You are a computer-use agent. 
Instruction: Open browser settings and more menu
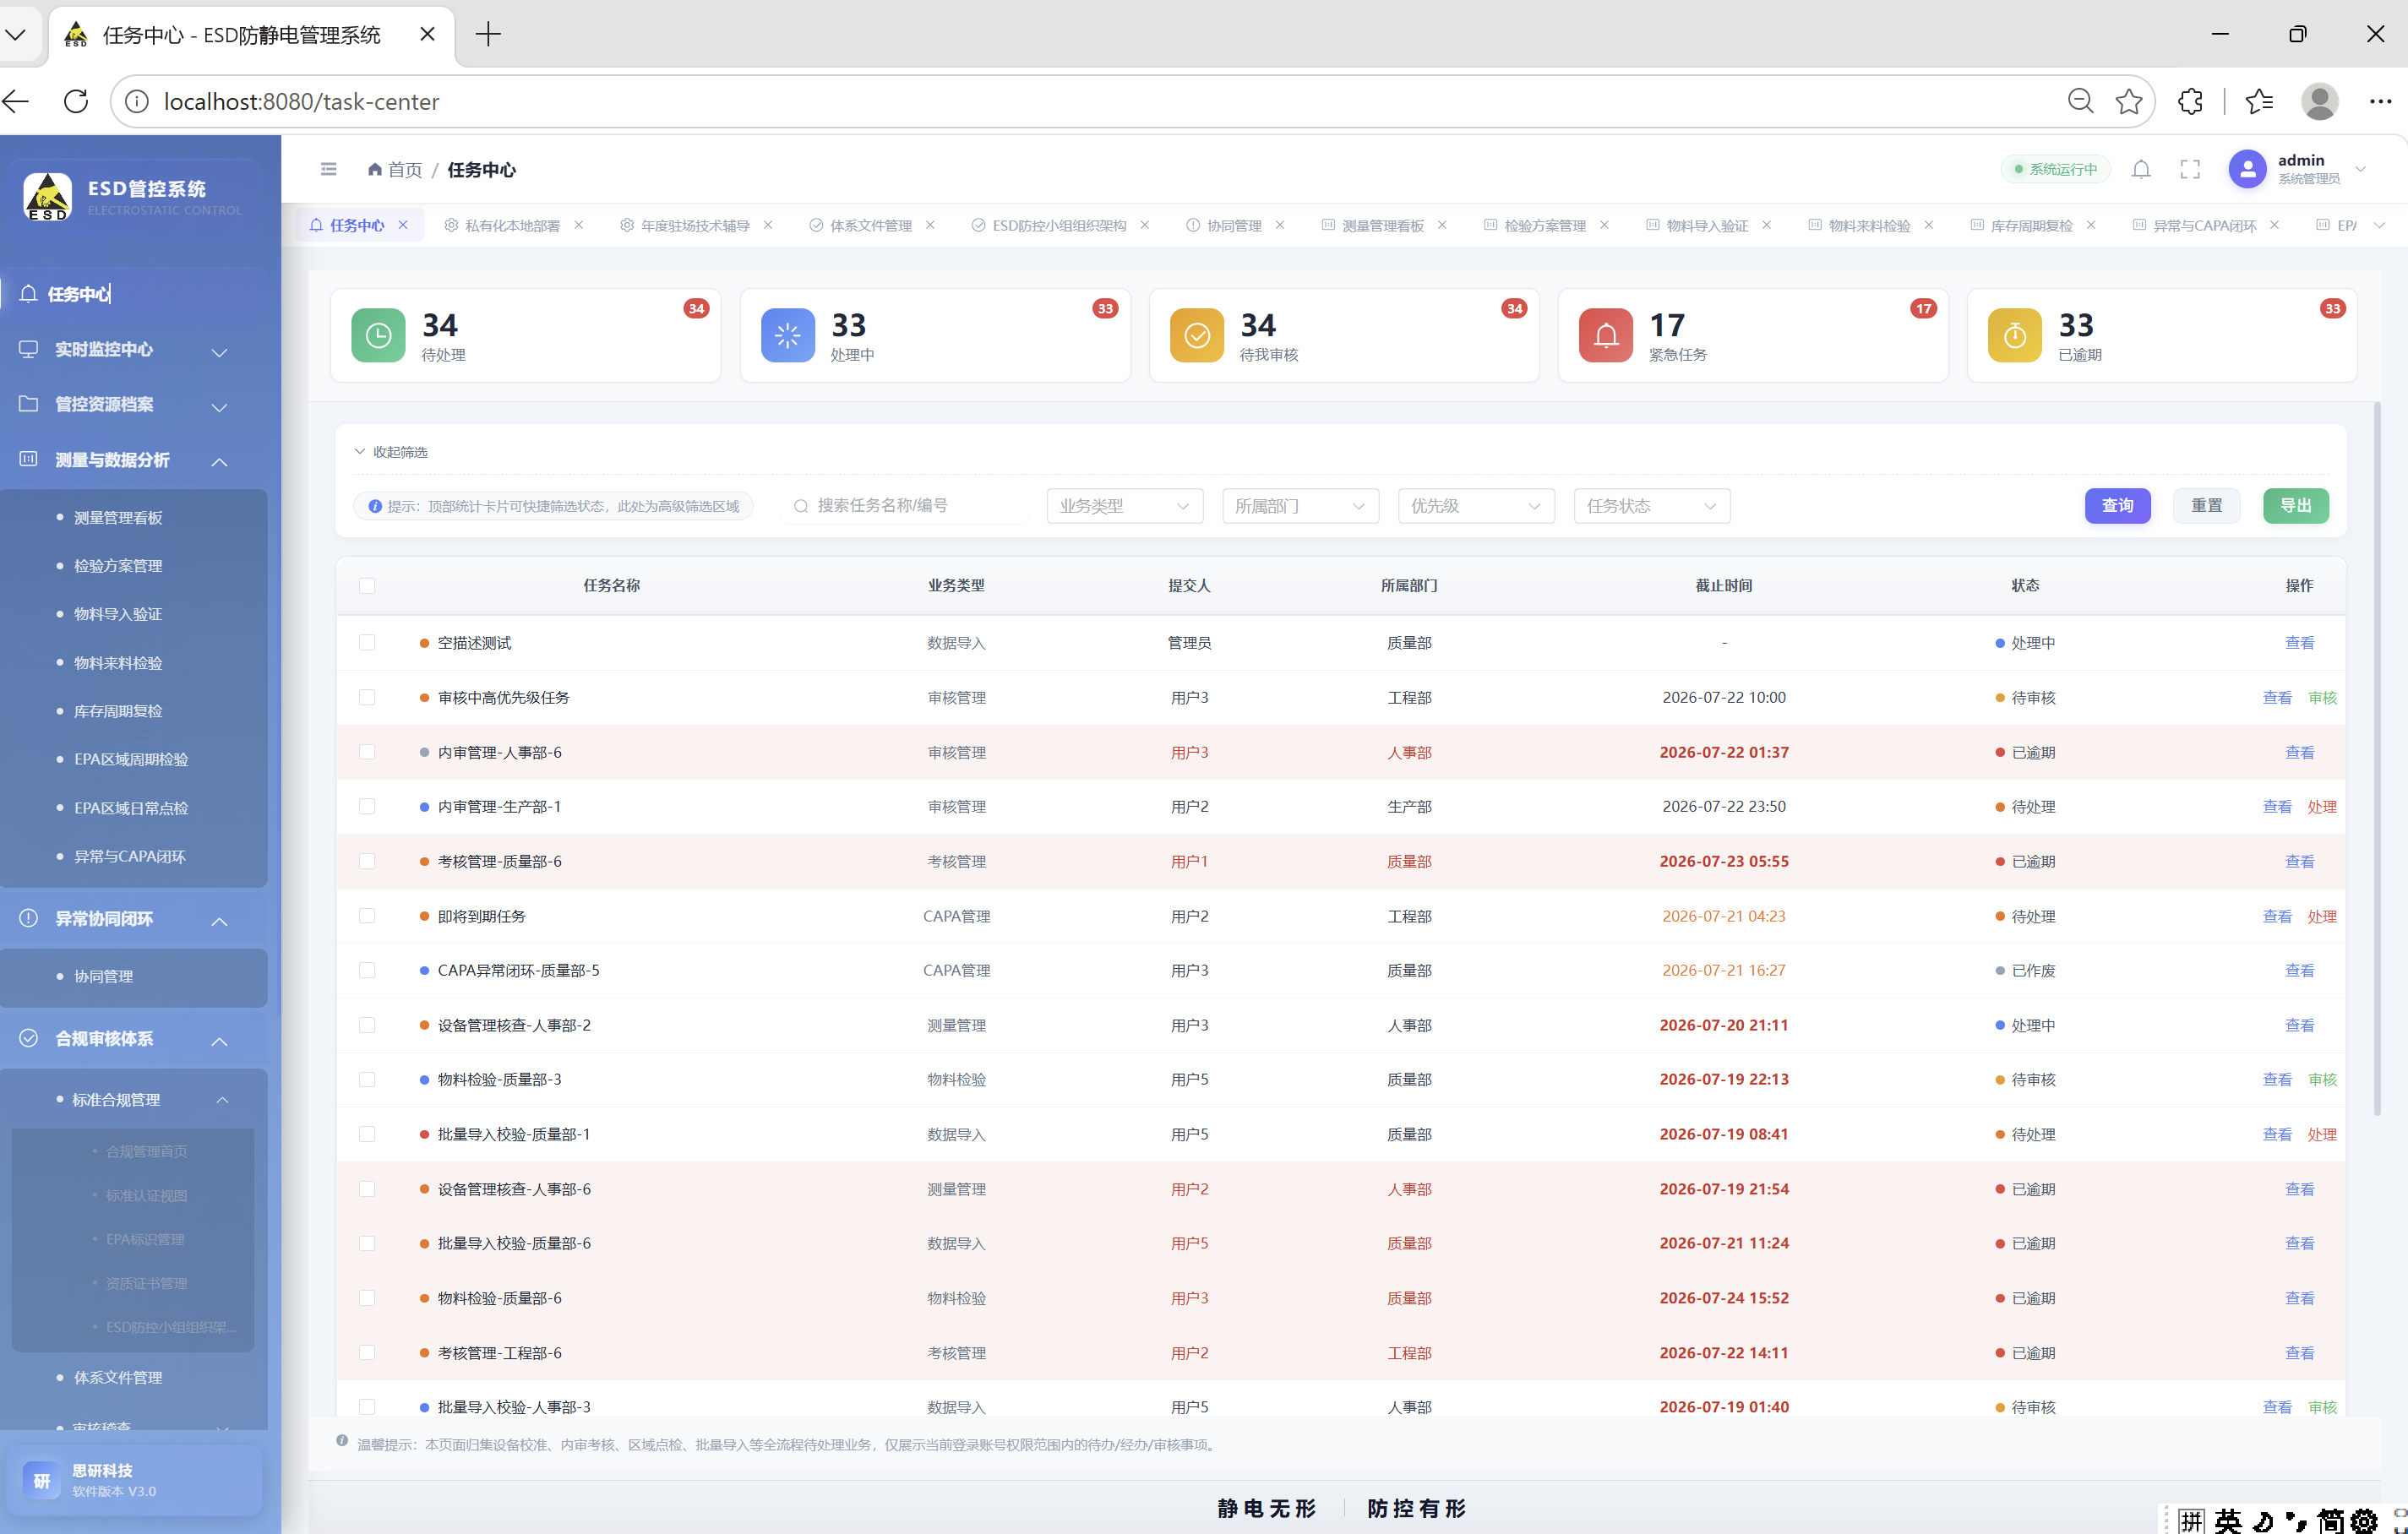coord(2380,101)
